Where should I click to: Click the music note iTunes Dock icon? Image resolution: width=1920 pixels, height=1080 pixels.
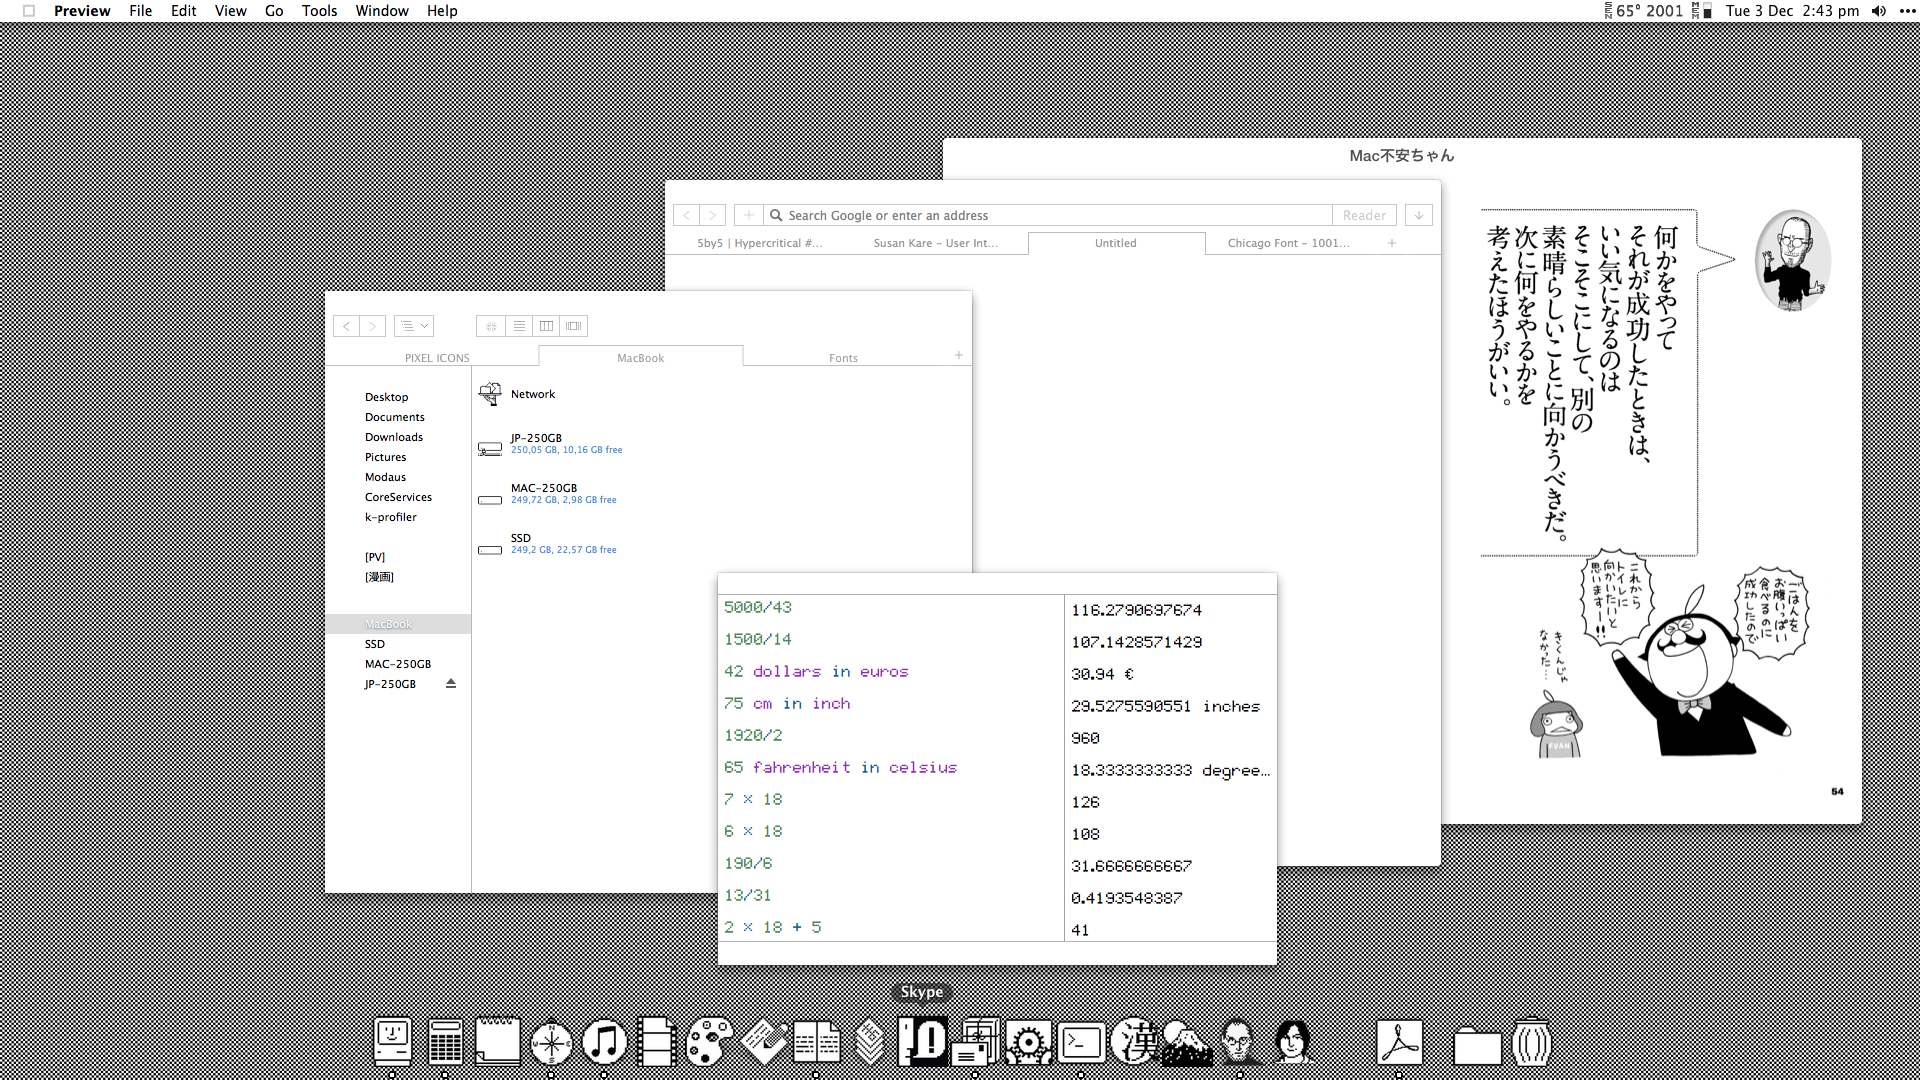(x=604, y=1043)
